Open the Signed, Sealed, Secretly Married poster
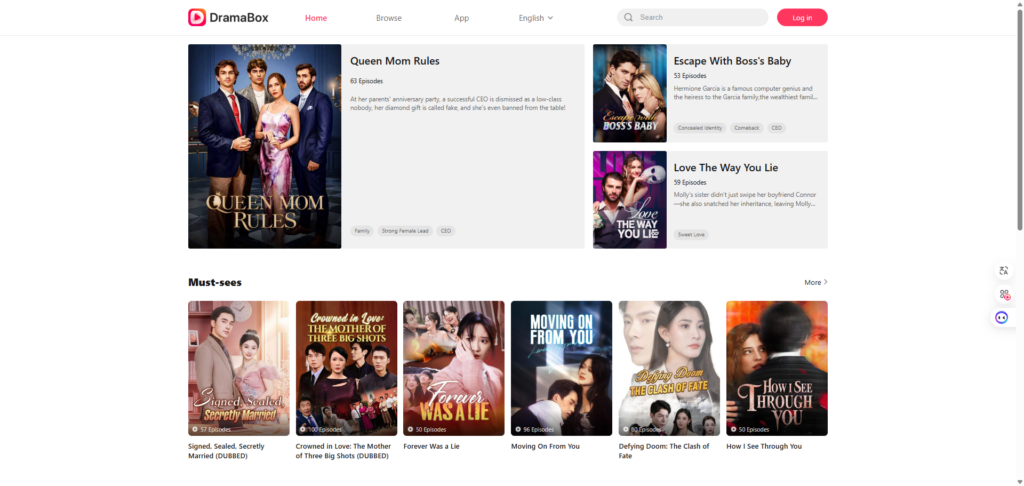Viewport: 1024px width, 486px height. point(238,368)
